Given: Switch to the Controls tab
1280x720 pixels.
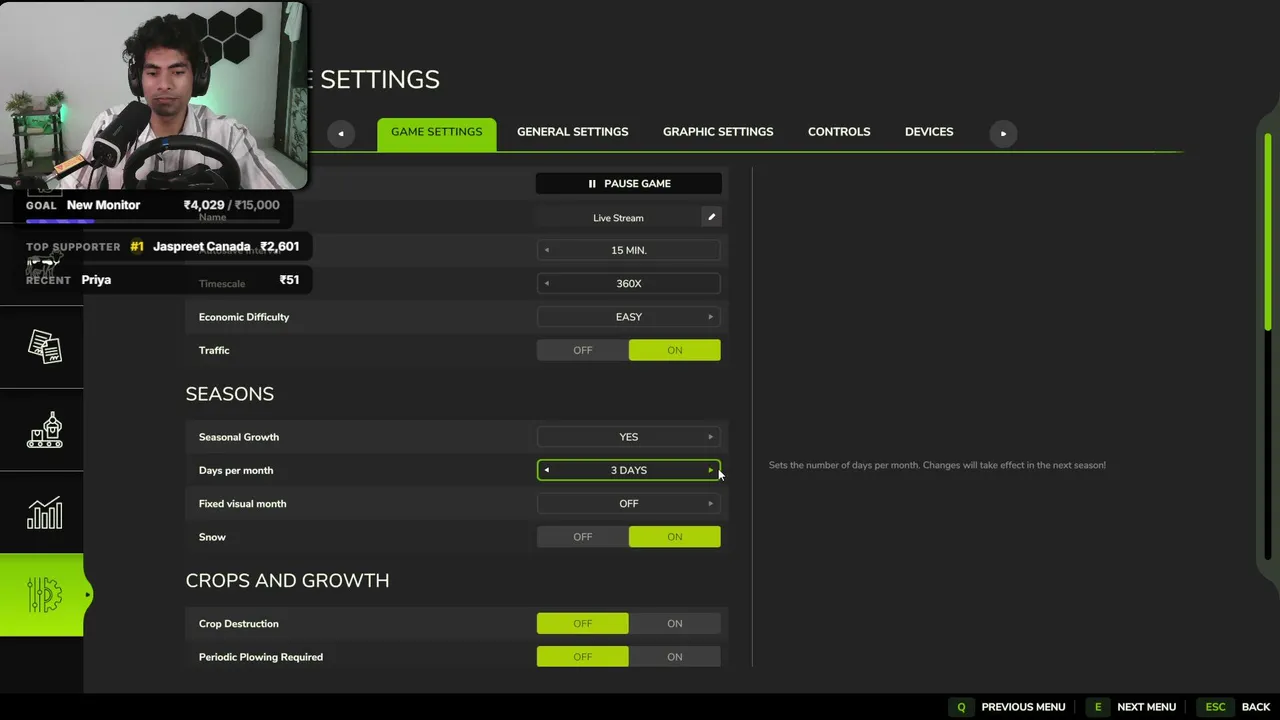Looking at the screenshot, I should coord(839,132).
